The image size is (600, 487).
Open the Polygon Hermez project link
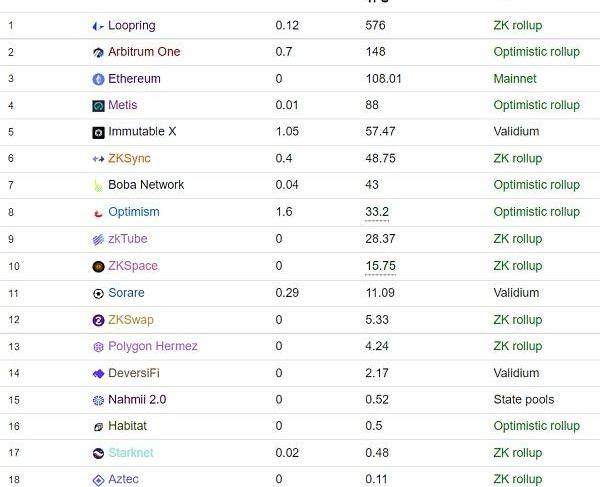pos(152,346)
